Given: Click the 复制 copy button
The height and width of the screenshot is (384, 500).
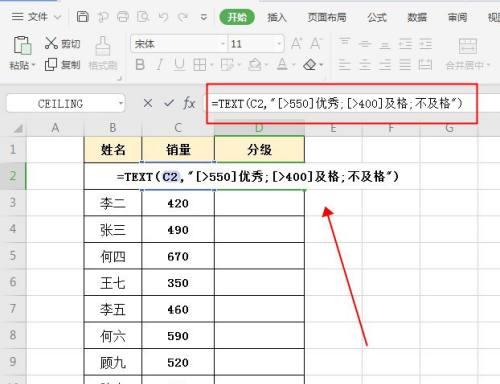Looking at the screenshot, I should (63, 64).
